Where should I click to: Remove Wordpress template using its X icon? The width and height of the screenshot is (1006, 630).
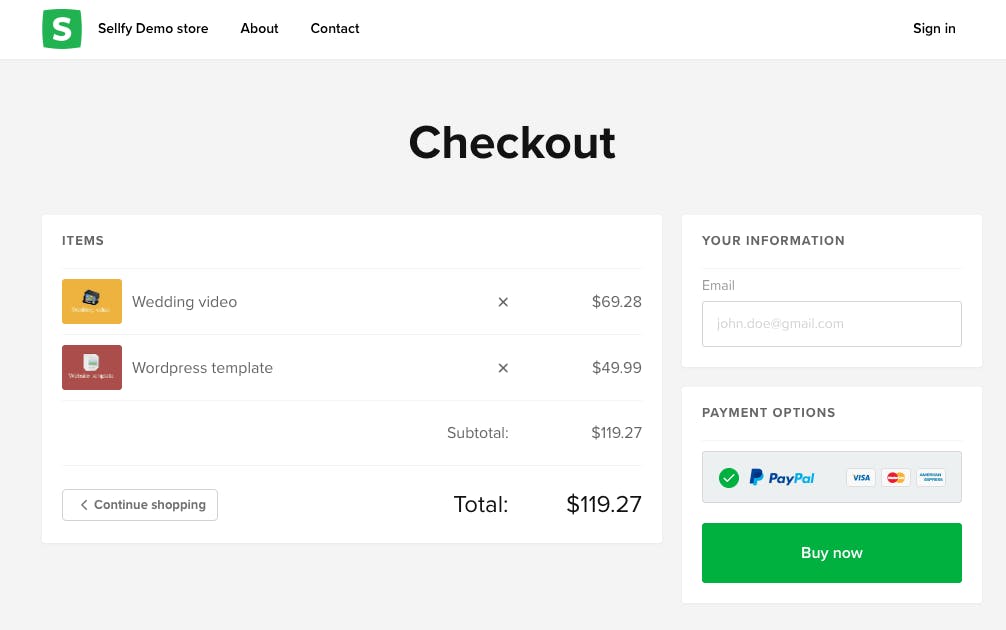tap(503, 368)
